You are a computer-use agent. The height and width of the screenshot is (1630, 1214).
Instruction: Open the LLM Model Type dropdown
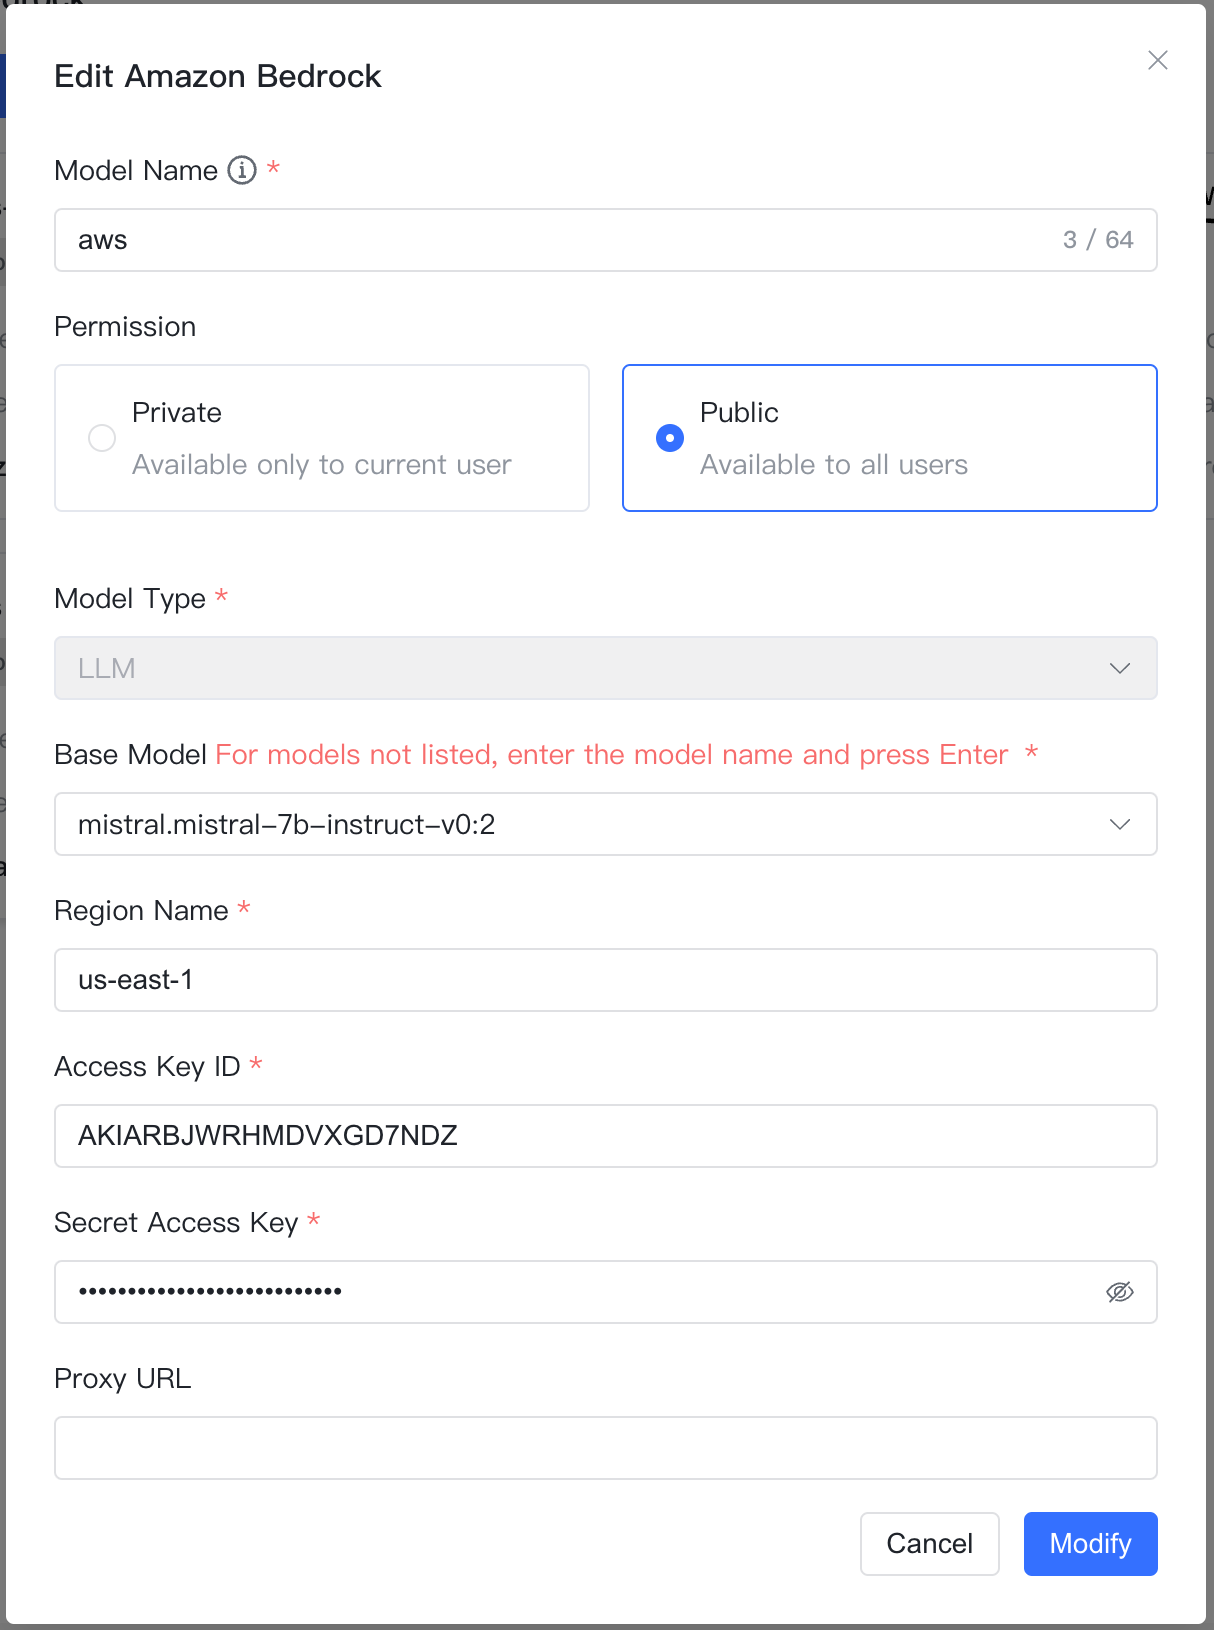coord(580,668)
